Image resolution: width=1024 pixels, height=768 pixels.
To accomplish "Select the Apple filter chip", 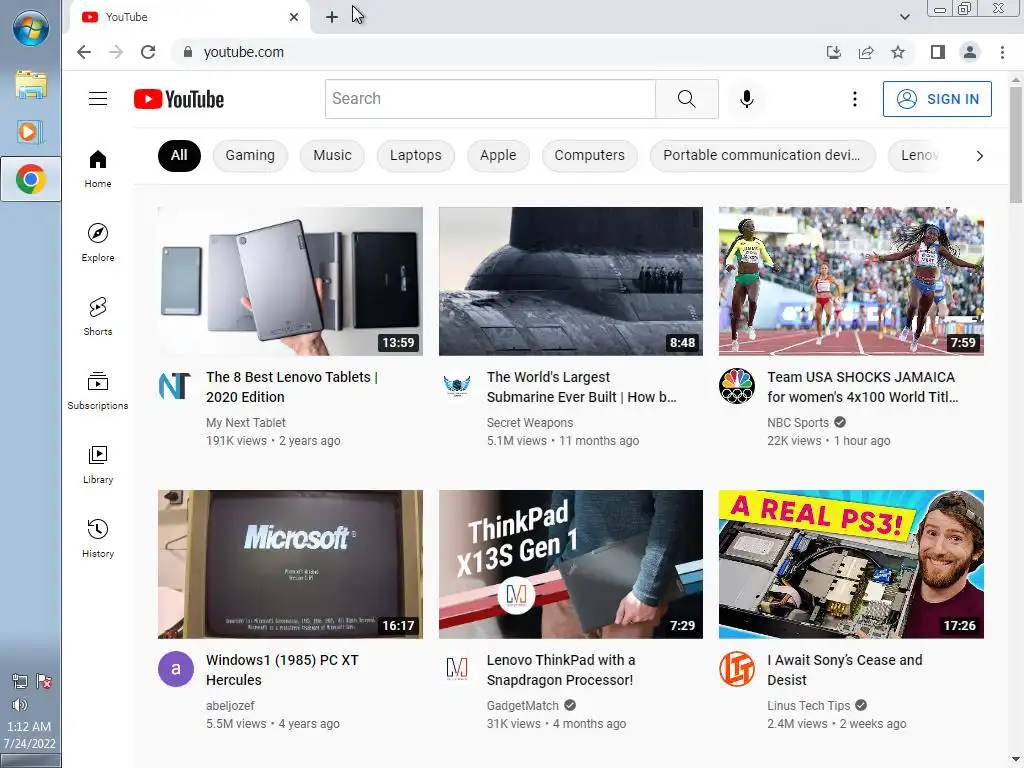I will tap(498, 155).
